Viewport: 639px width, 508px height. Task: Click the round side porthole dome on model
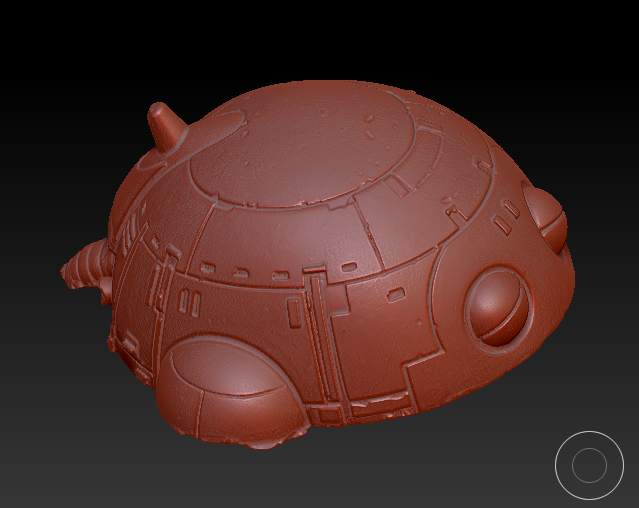[x=497, y=307]
